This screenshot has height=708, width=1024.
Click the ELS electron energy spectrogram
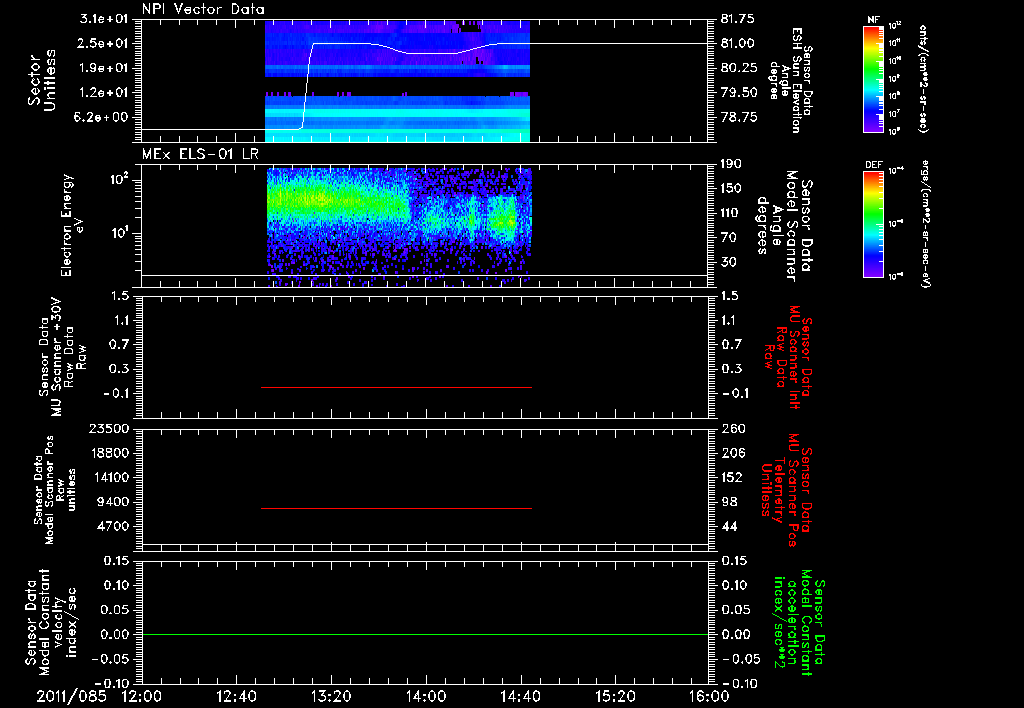click(x=400, y=226)
